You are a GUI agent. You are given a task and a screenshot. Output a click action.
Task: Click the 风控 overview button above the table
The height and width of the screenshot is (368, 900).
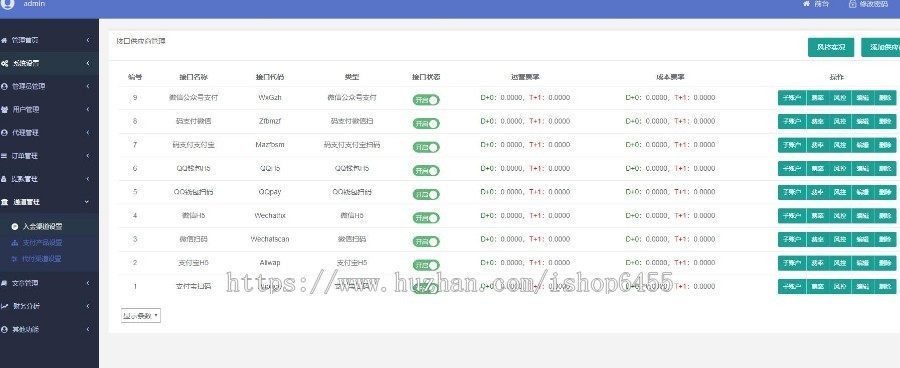point(831,47)
